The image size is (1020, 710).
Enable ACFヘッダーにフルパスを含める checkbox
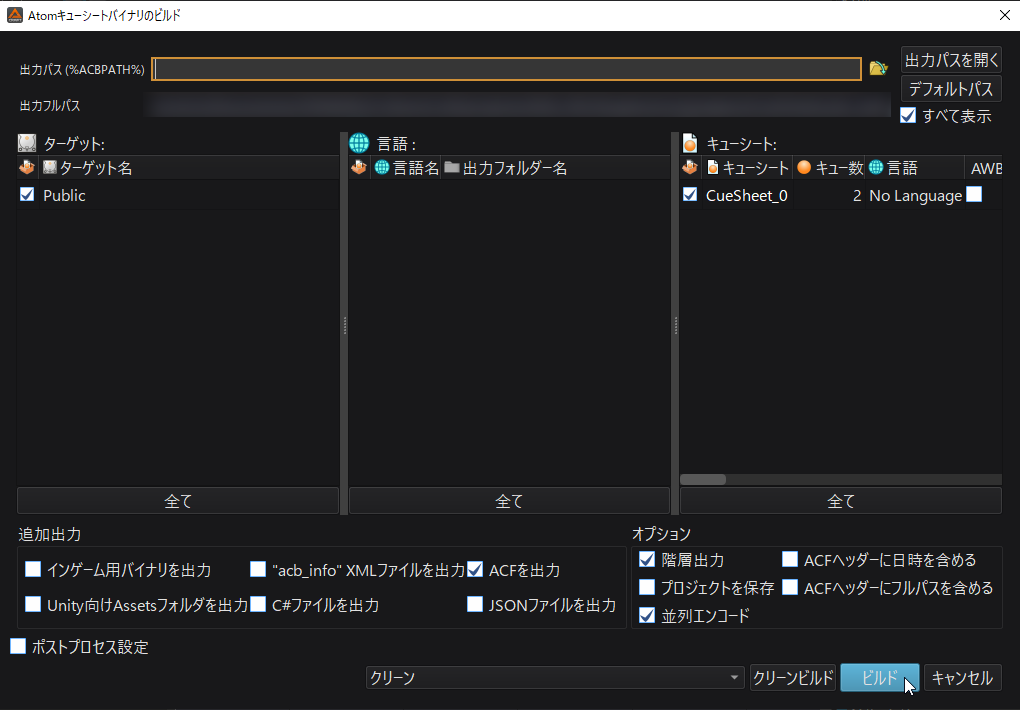point(790,588)
